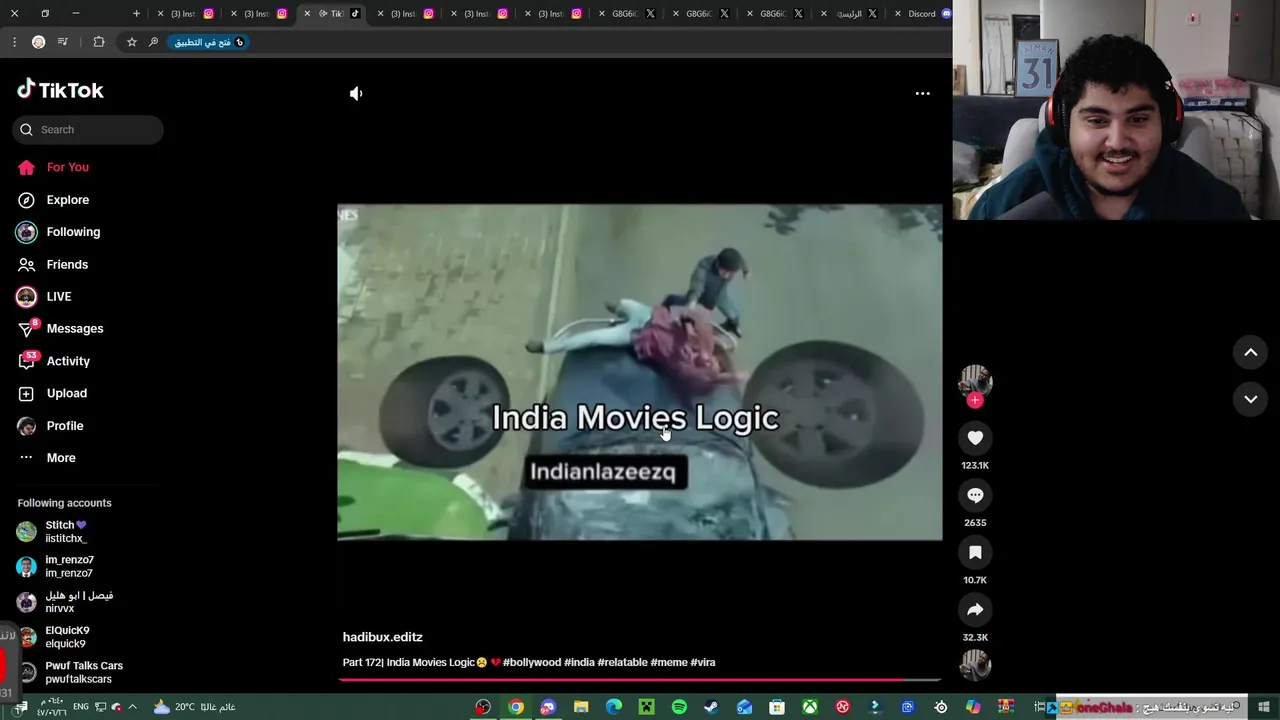Click the share arrow icon
This screenshot has width=1280, height=720.
975,609
